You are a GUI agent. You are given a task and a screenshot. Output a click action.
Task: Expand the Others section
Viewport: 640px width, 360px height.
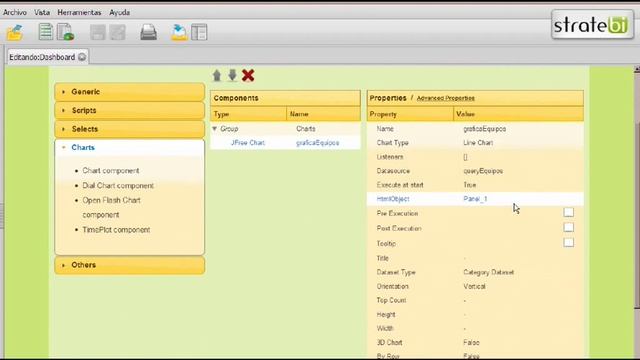130,265
